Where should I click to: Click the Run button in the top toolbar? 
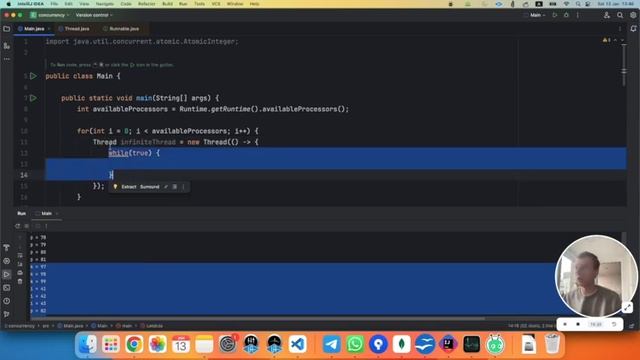click(x=554, y=15)
